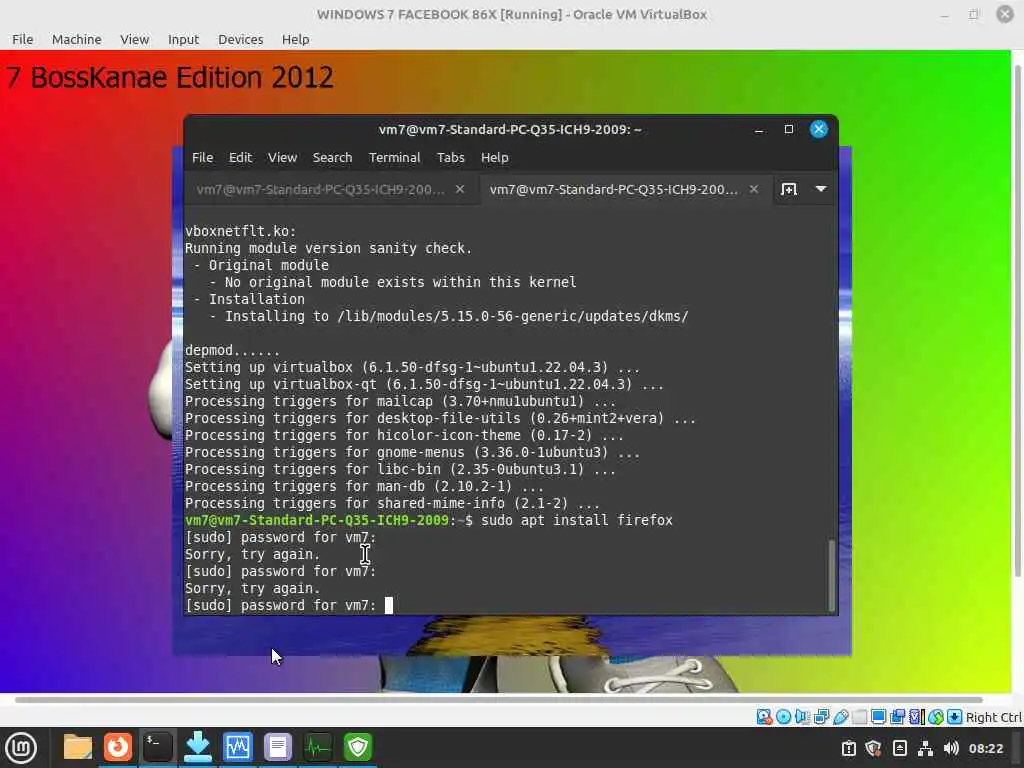The image size is (1024, 768).
Task: Show the calendar from the 08:22 clock
Action: tap(985, 748)
